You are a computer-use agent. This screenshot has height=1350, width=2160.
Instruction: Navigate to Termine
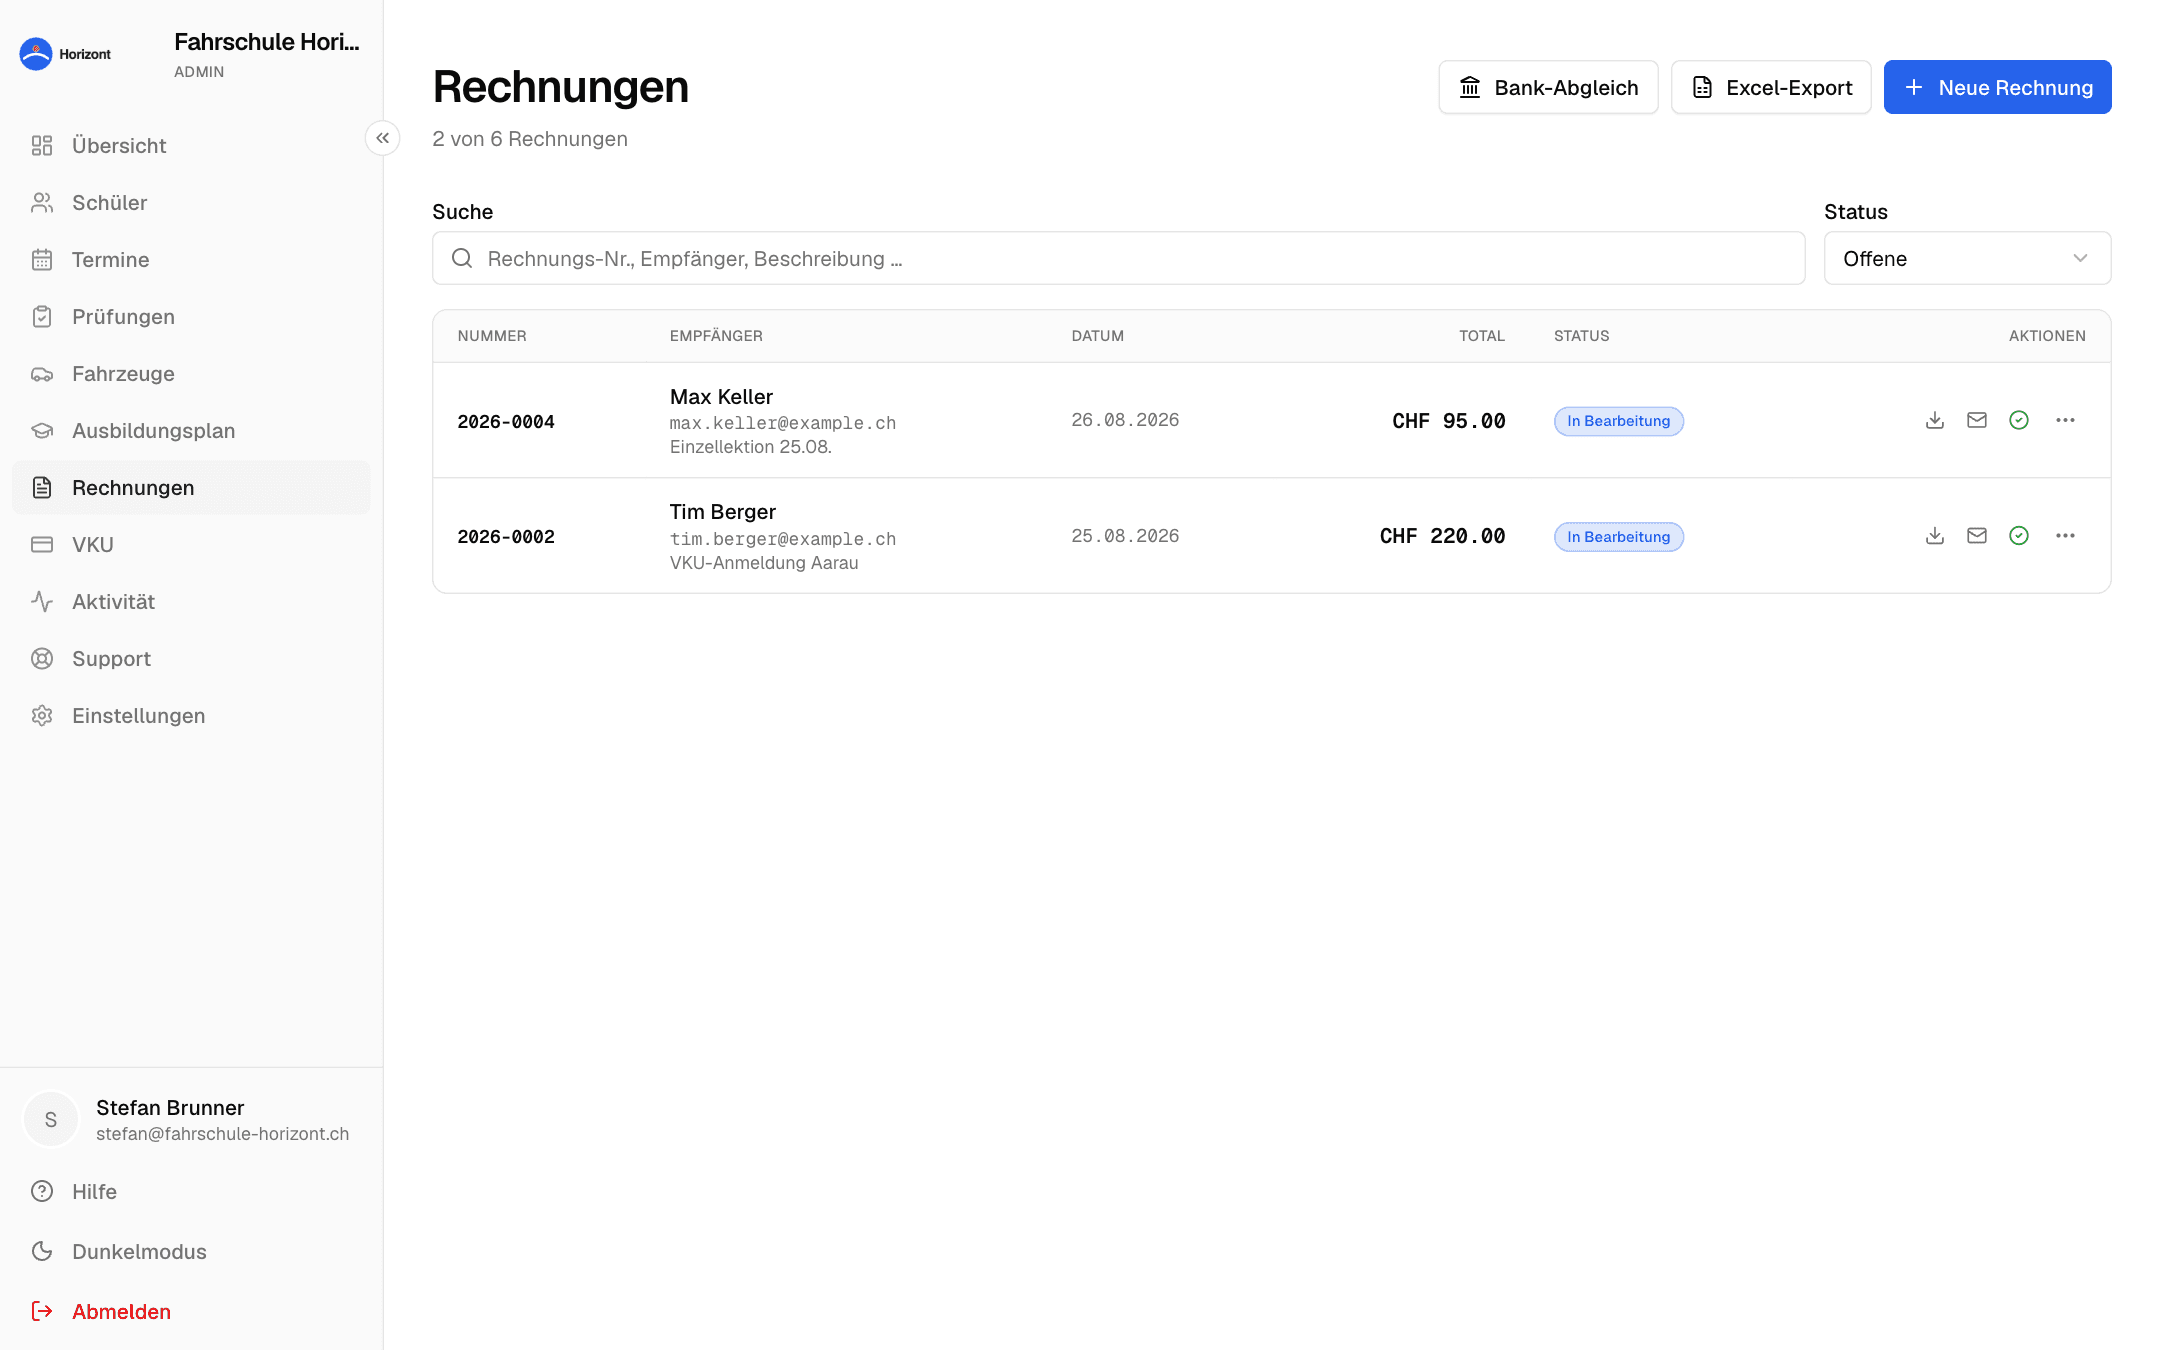pyautogui.click(x=191, y=260)
